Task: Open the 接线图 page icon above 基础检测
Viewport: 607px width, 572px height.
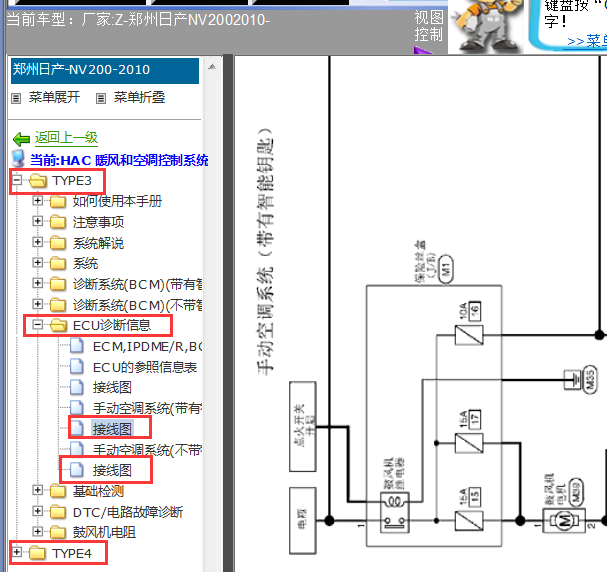Action: (x=77, y=470)
